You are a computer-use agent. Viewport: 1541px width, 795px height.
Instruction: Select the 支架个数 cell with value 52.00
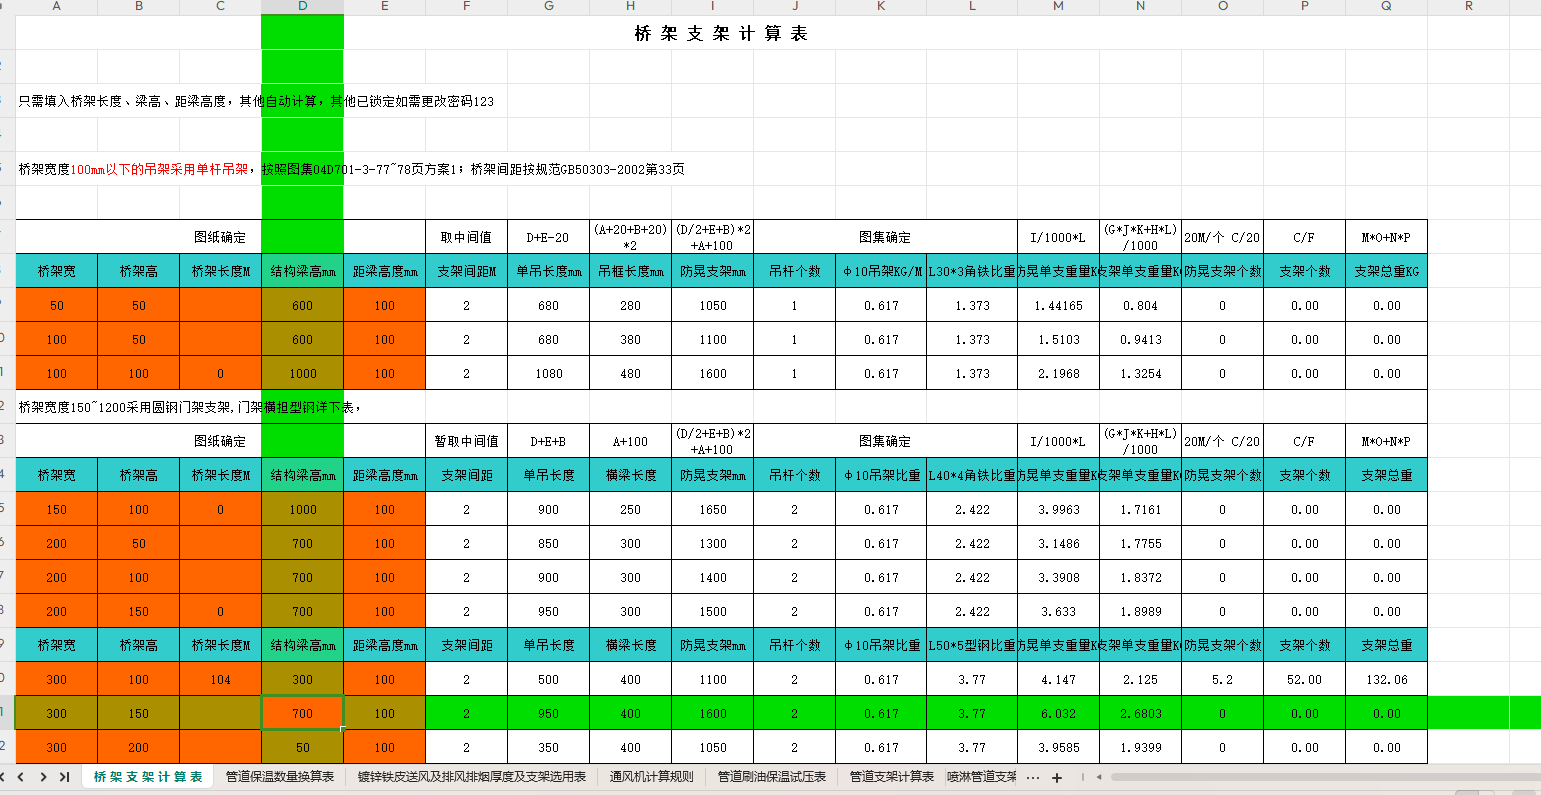pyautogui.click(x=1304, y=679)
